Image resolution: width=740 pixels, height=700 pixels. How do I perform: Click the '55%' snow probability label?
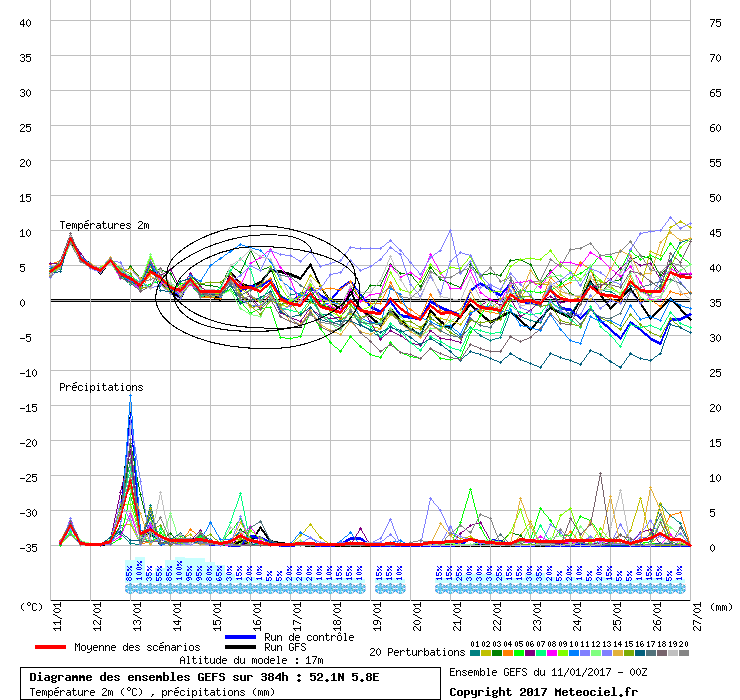pos(159,573)
